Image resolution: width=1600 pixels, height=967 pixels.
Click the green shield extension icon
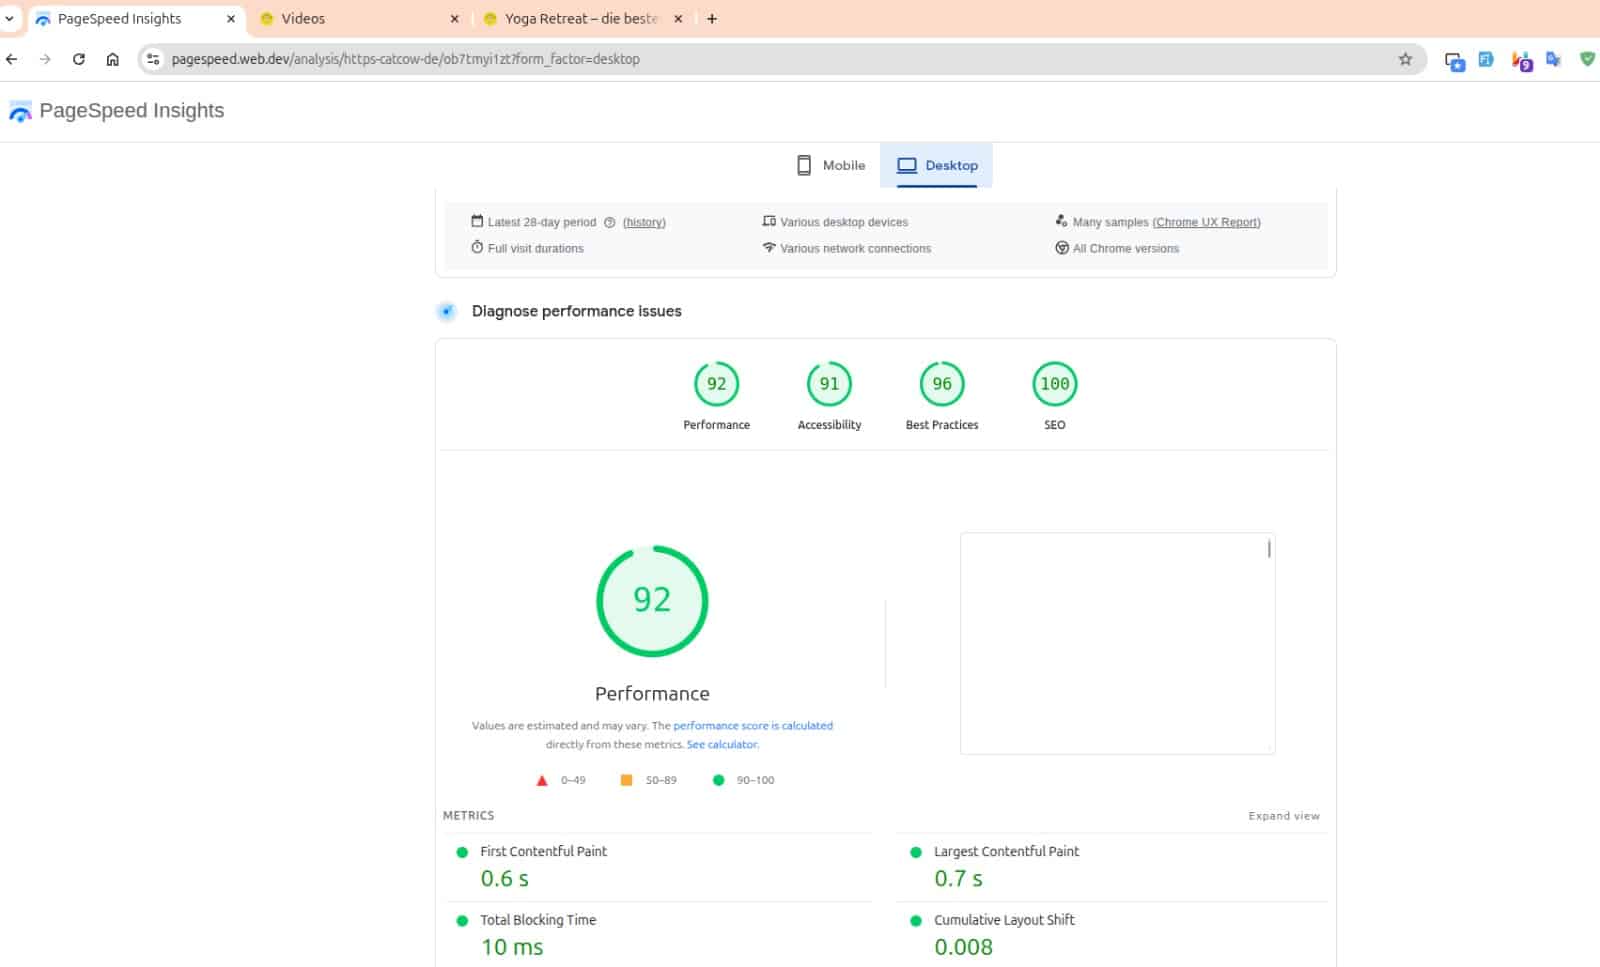click(1587, 59)
